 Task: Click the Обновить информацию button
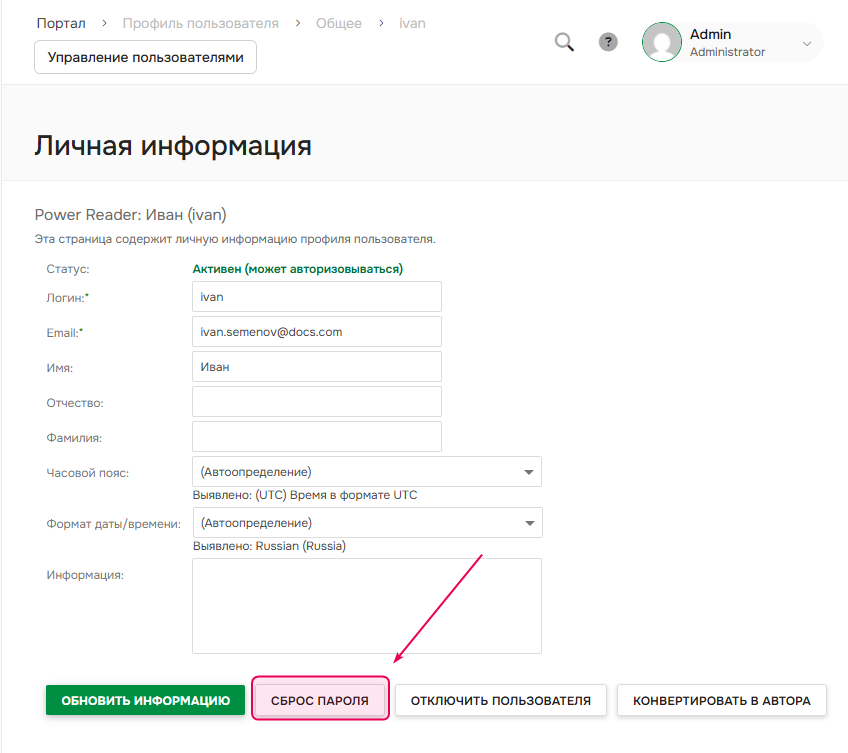144,700
